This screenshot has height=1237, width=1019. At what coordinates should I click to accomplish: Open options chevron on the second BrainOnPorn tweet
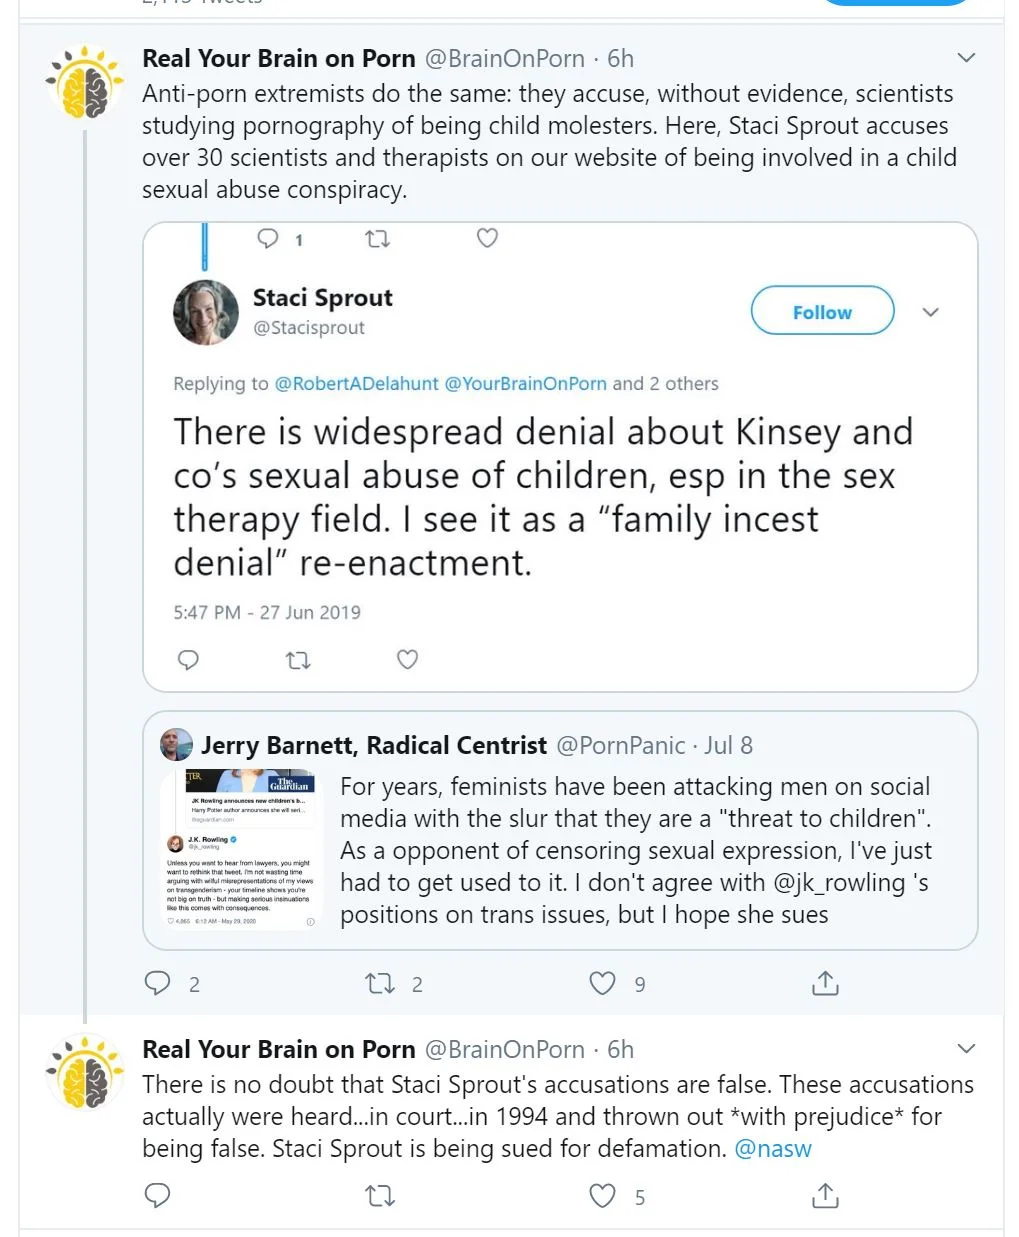[x=966, y=1048]
